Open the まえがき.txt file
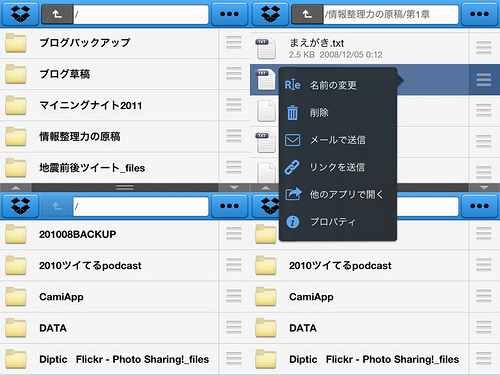This screenshot has height=375, width=500. (x=359, y=48)
